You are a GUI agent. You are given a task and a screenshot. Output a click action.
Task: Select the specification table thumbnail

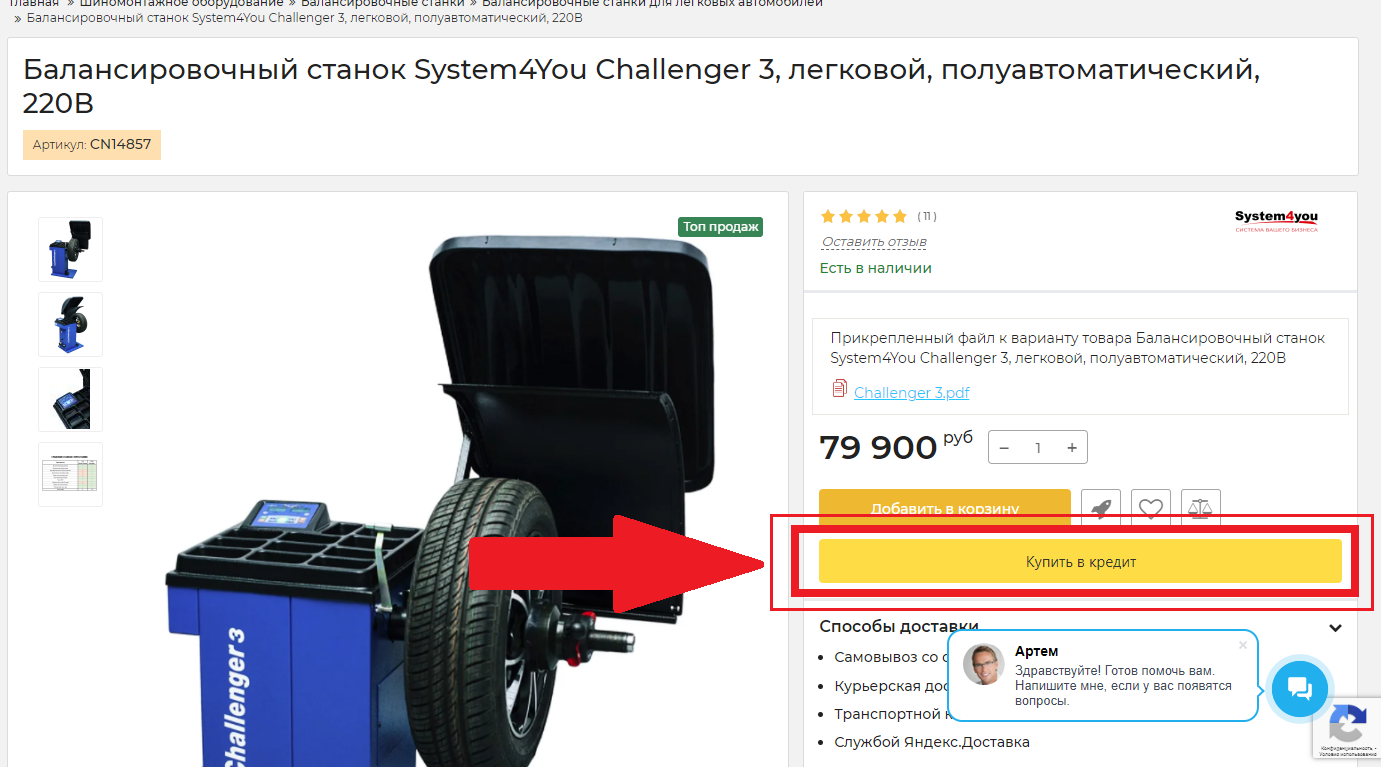[x=70, y=474]
